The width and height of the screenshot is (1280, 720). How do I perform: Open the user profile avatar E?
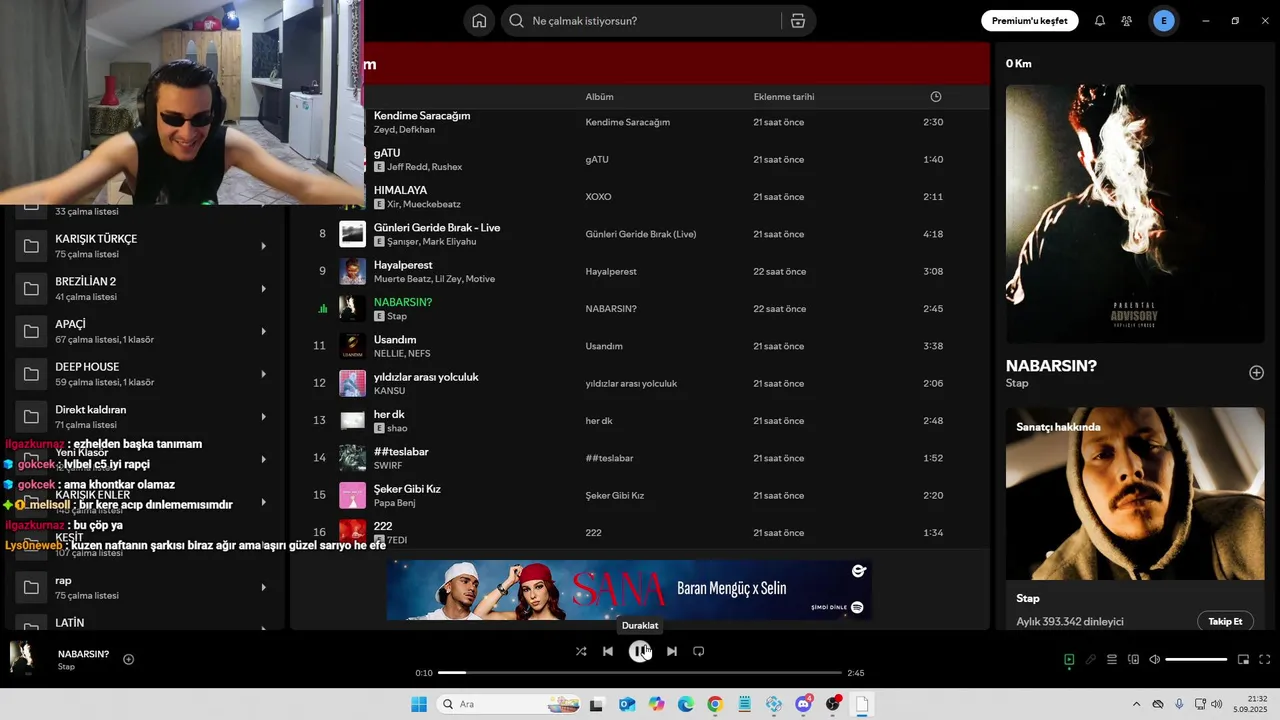click(x=1163, y=21)
